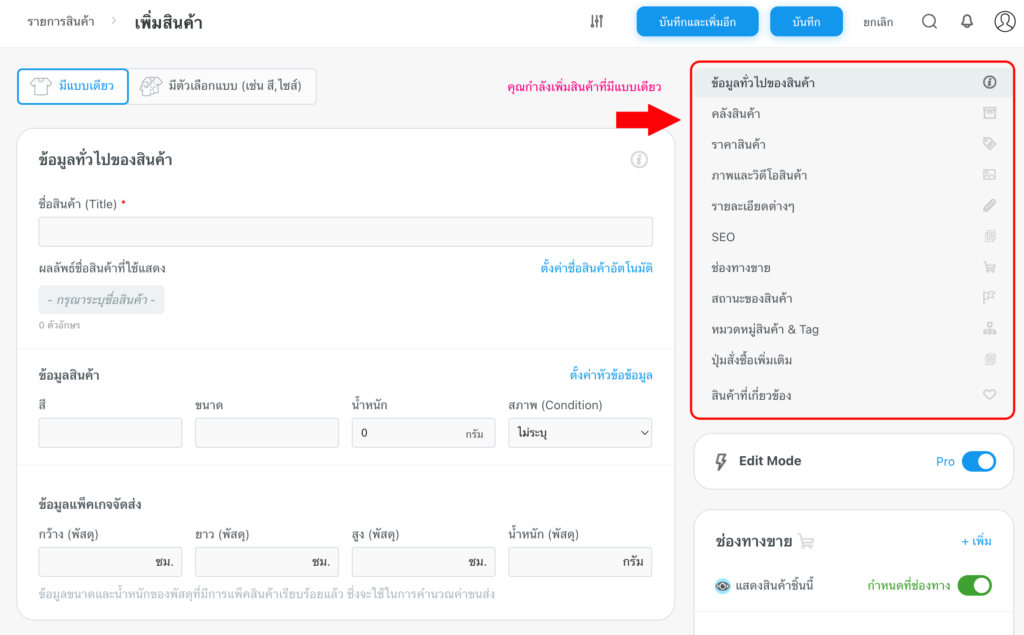Jump to SEO section in side menu

pos(723,237)
